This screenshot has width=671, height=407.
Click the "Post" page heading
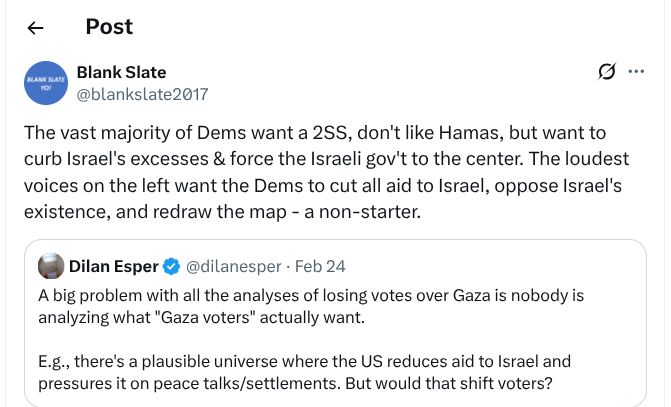[x=109, y=27]
